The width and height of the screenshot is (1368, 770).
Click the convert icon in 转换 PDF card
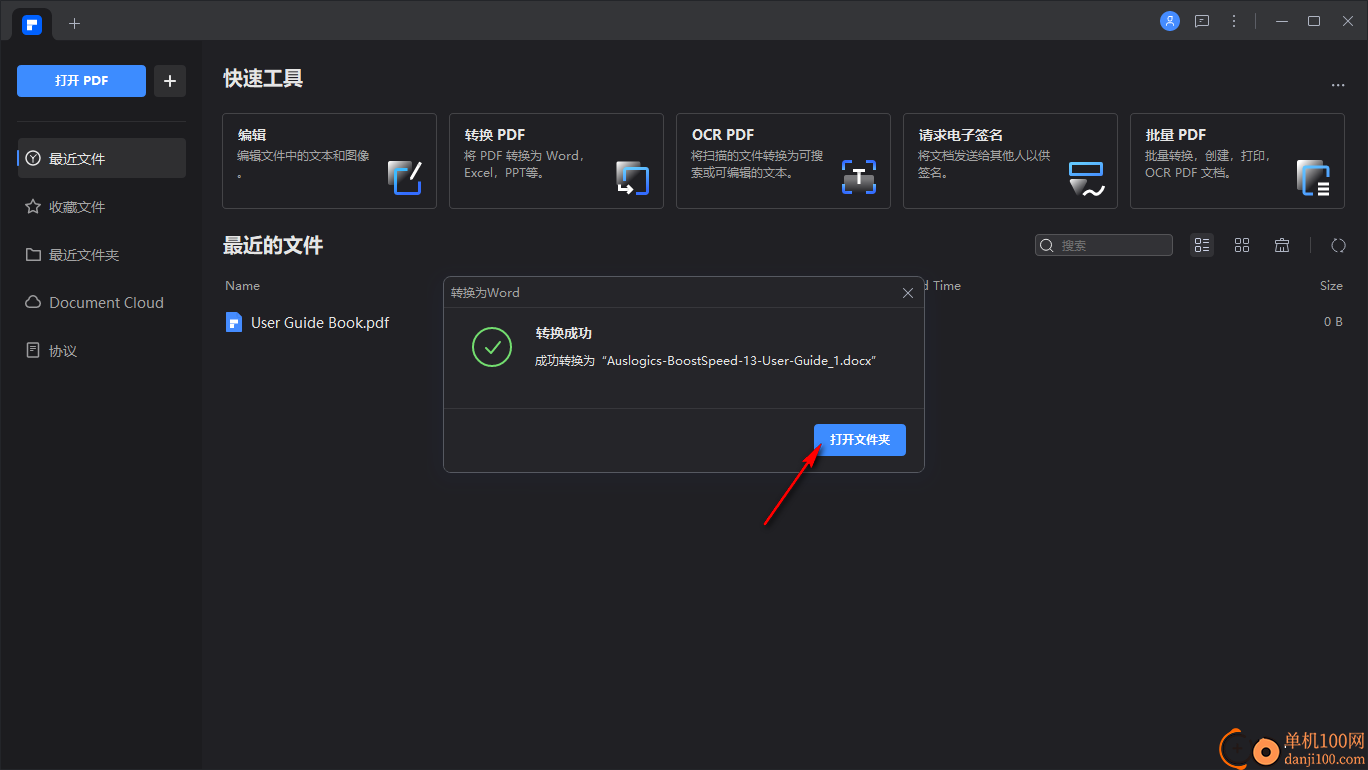632,177
